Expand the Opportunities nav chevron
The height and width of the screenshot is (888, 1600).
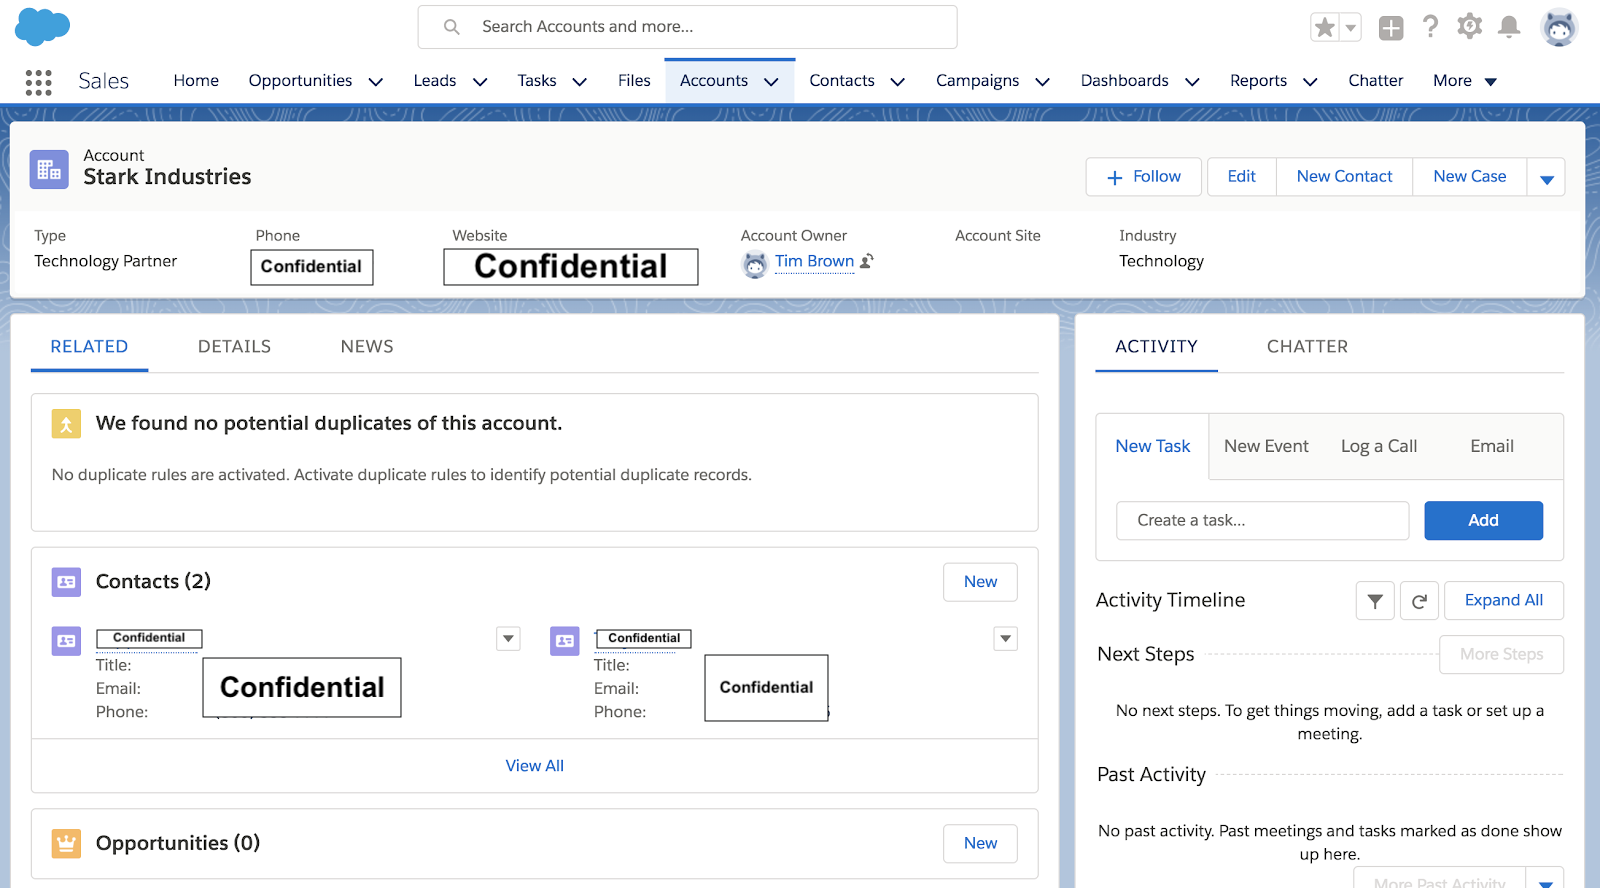376,82
